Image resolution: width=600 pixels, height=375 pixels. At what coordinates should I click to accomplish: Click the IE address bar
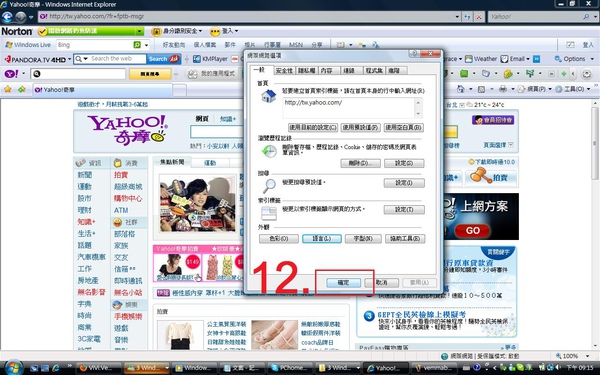(x=246, y=16)
